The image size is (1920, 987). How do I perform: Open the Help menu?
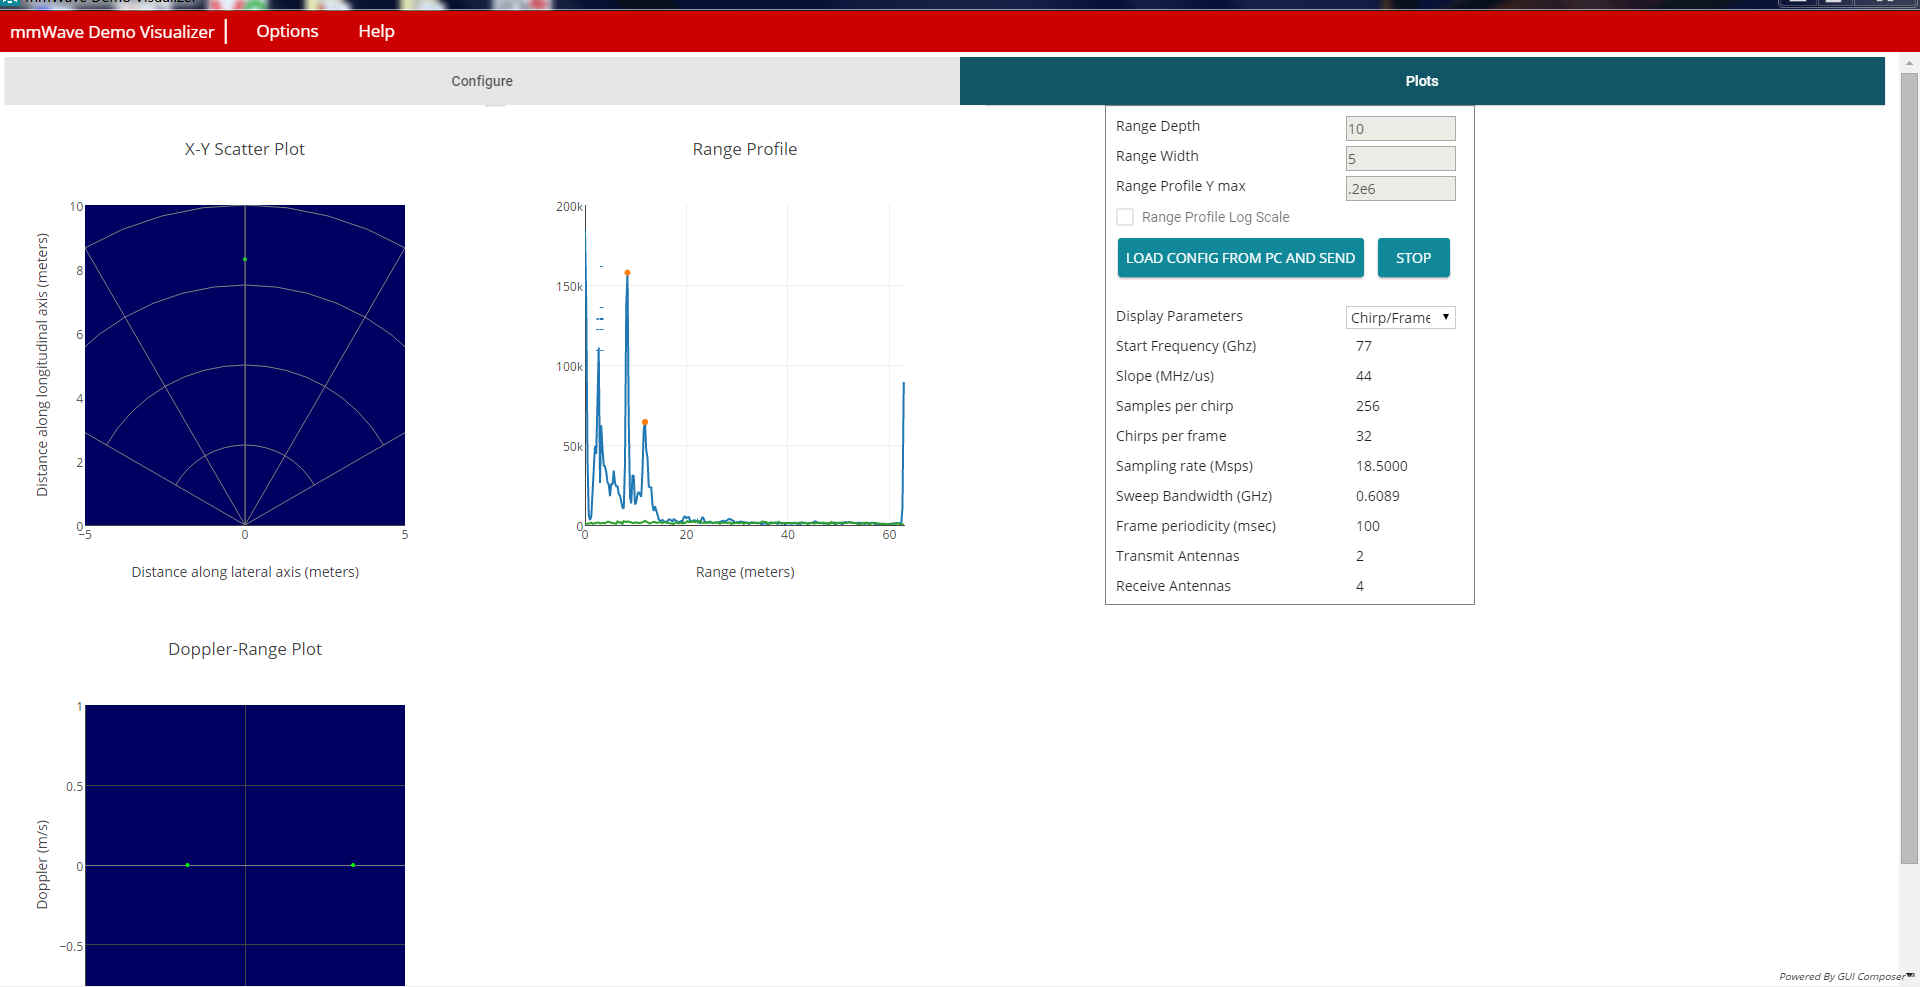point(376,31)
